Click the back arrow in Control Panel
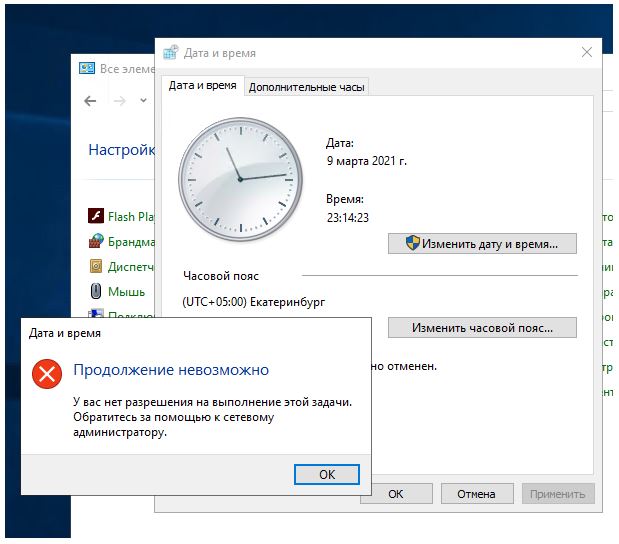The image size is (619, 544). [91, 101]
